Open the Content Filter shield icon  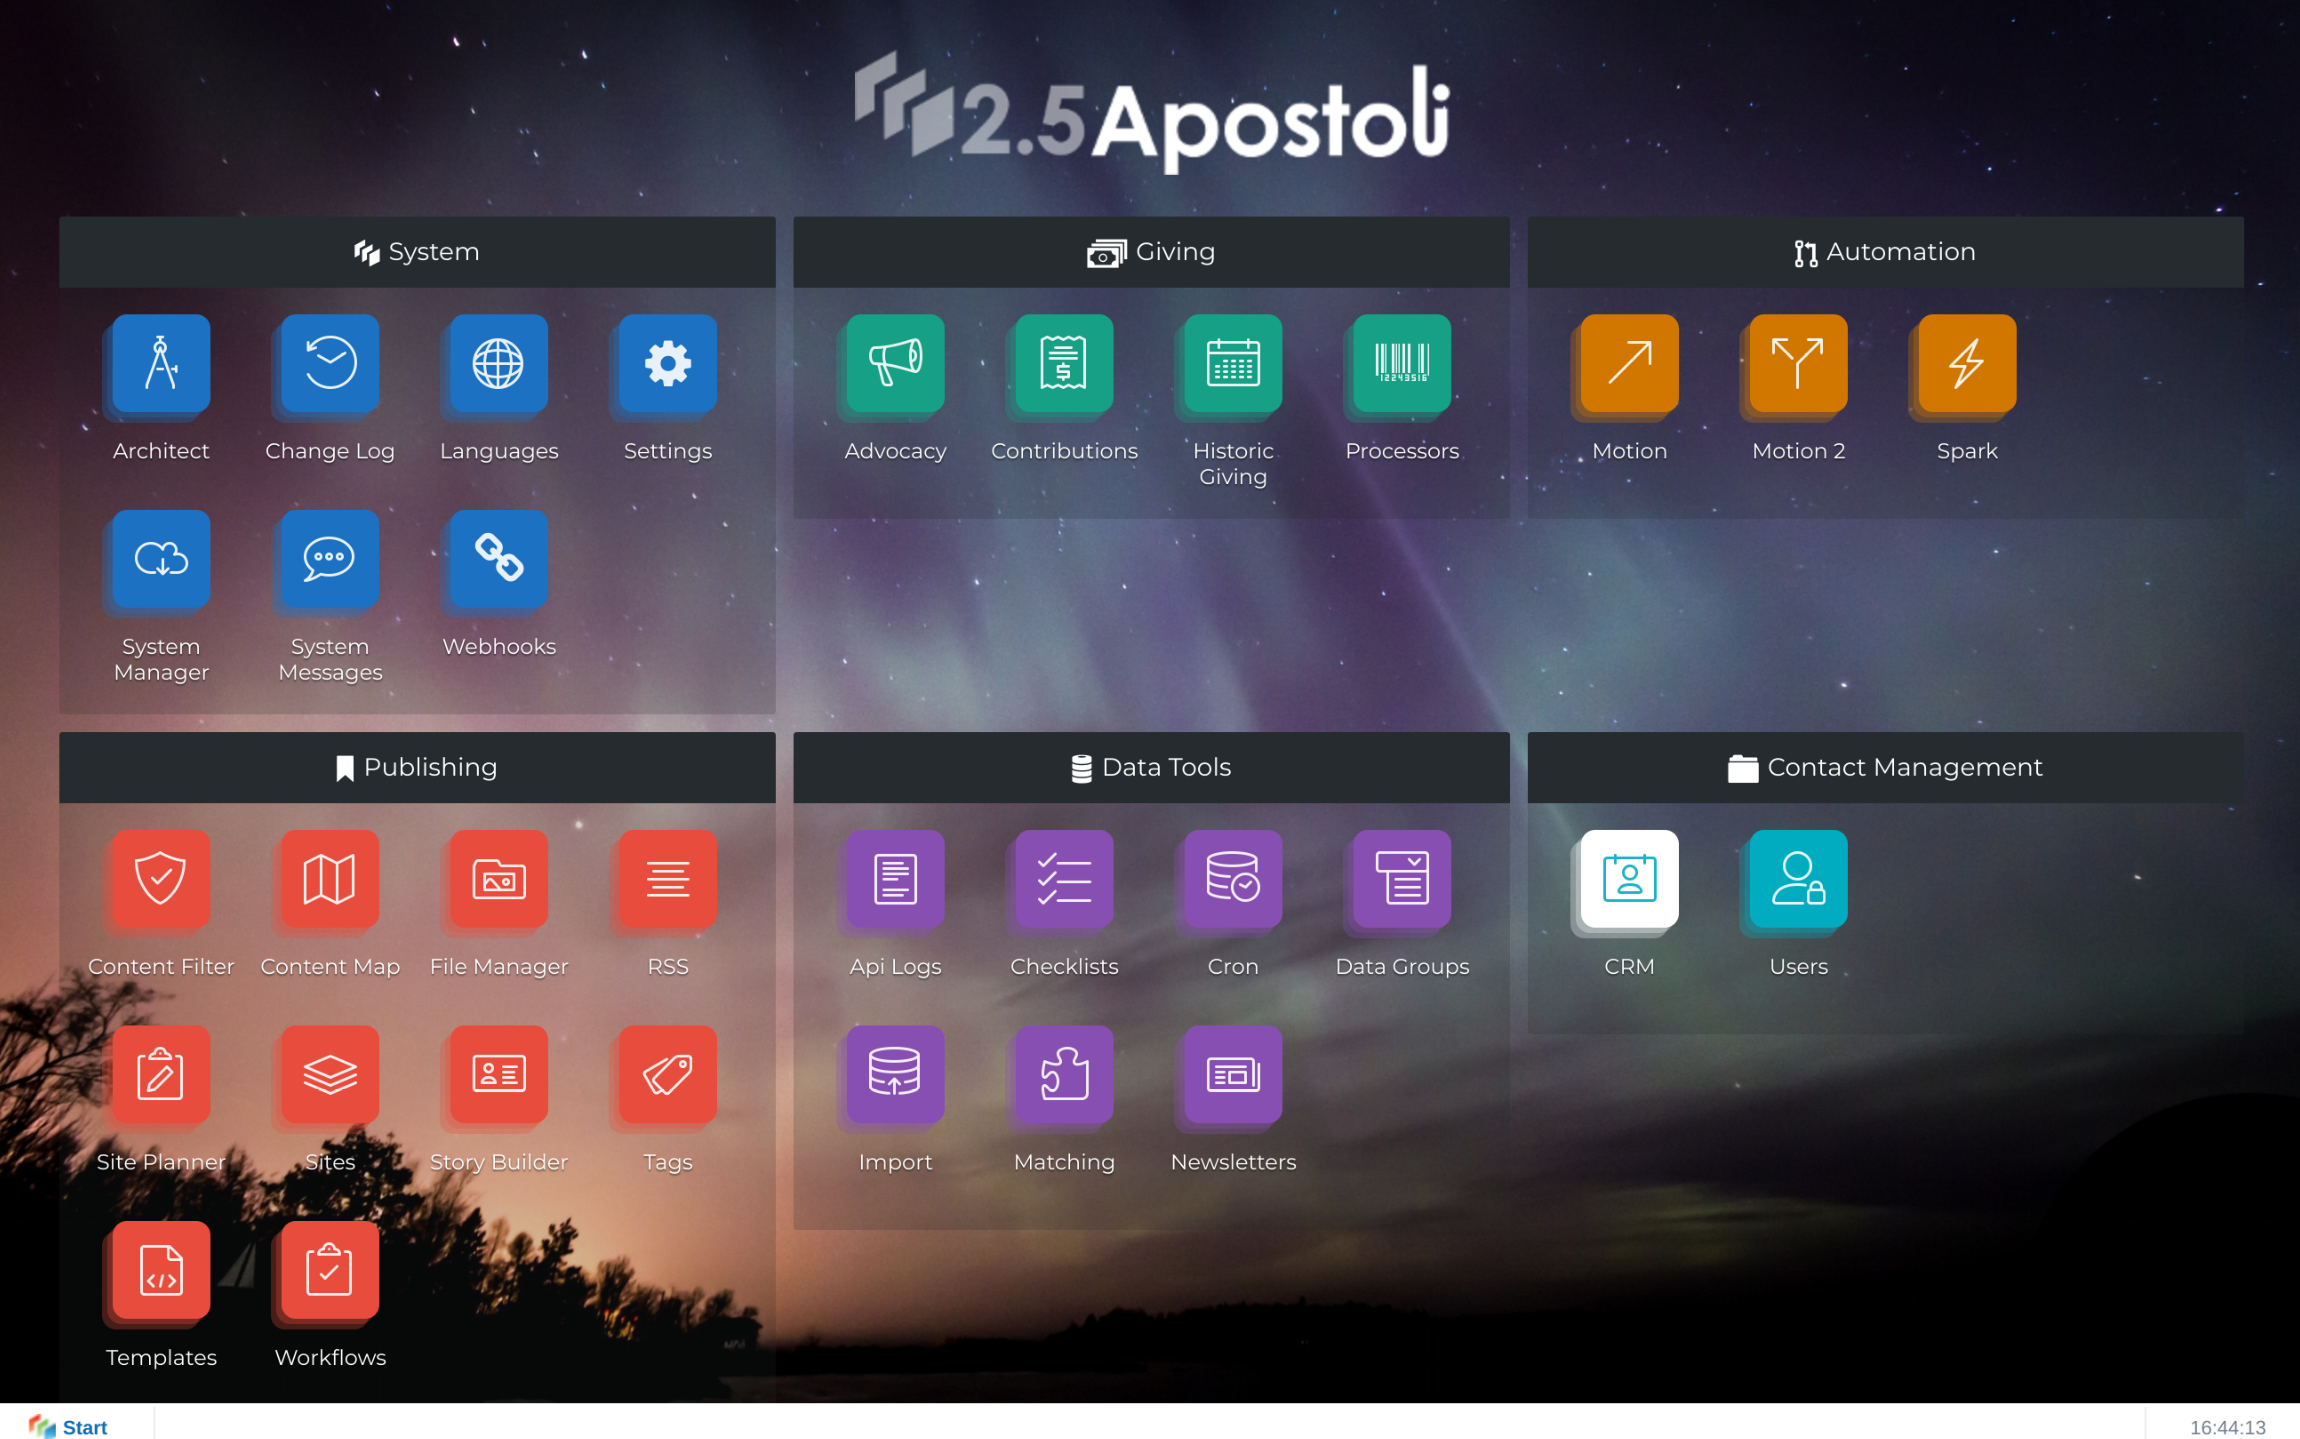pyautogui.click(x=161, y=878)
